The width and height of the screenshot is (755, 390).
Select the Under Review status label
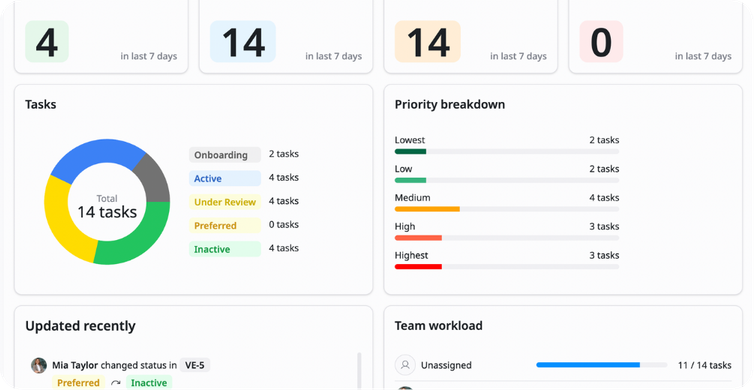(225, 202)
